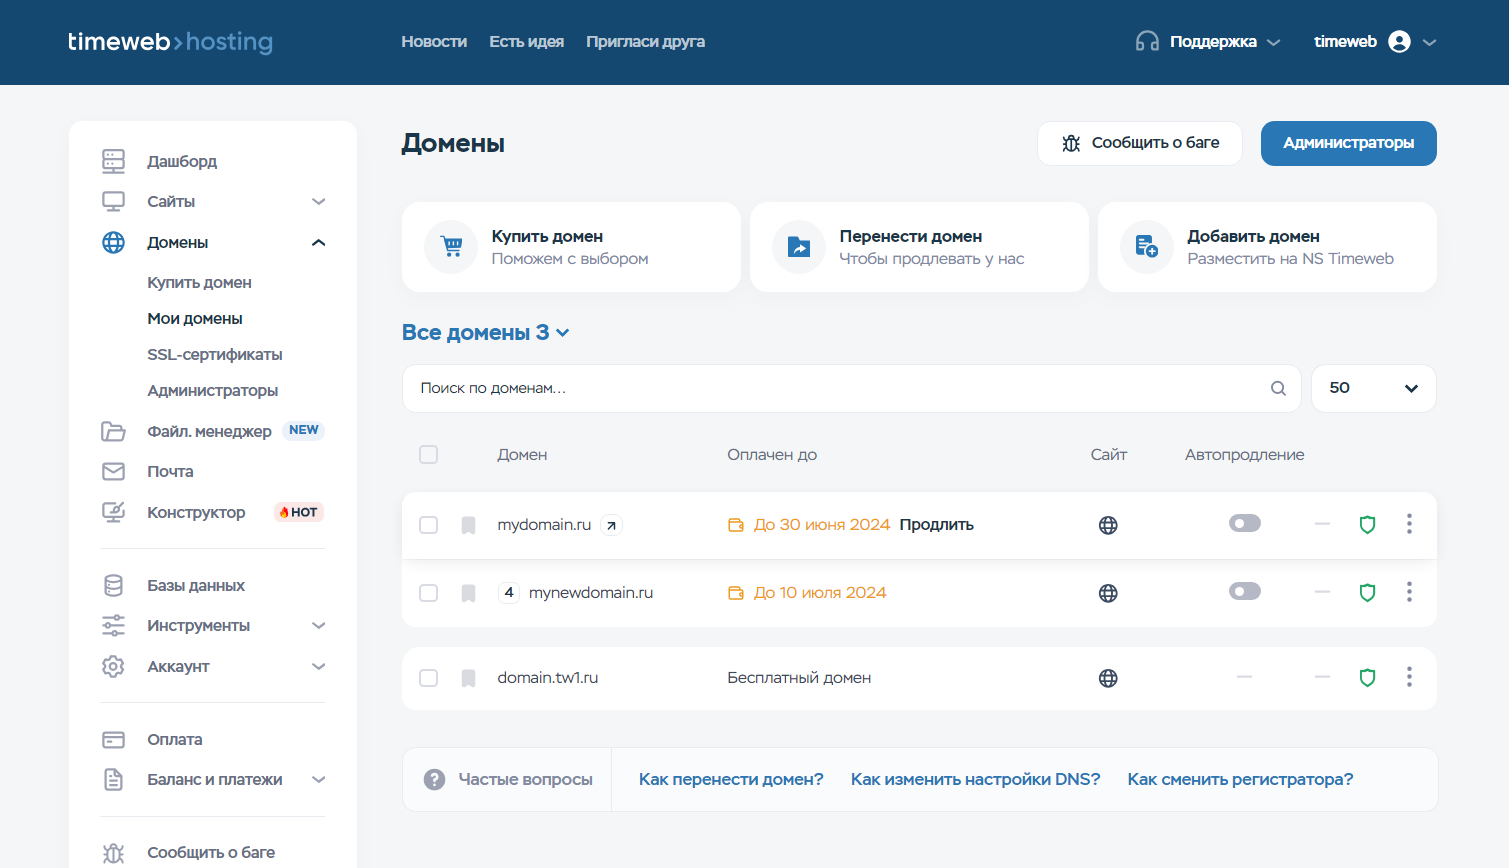This screenshot has width=1509, height=868.
Task: Check the select-all domains checkbox in header
Action: [x=429, y=455]
